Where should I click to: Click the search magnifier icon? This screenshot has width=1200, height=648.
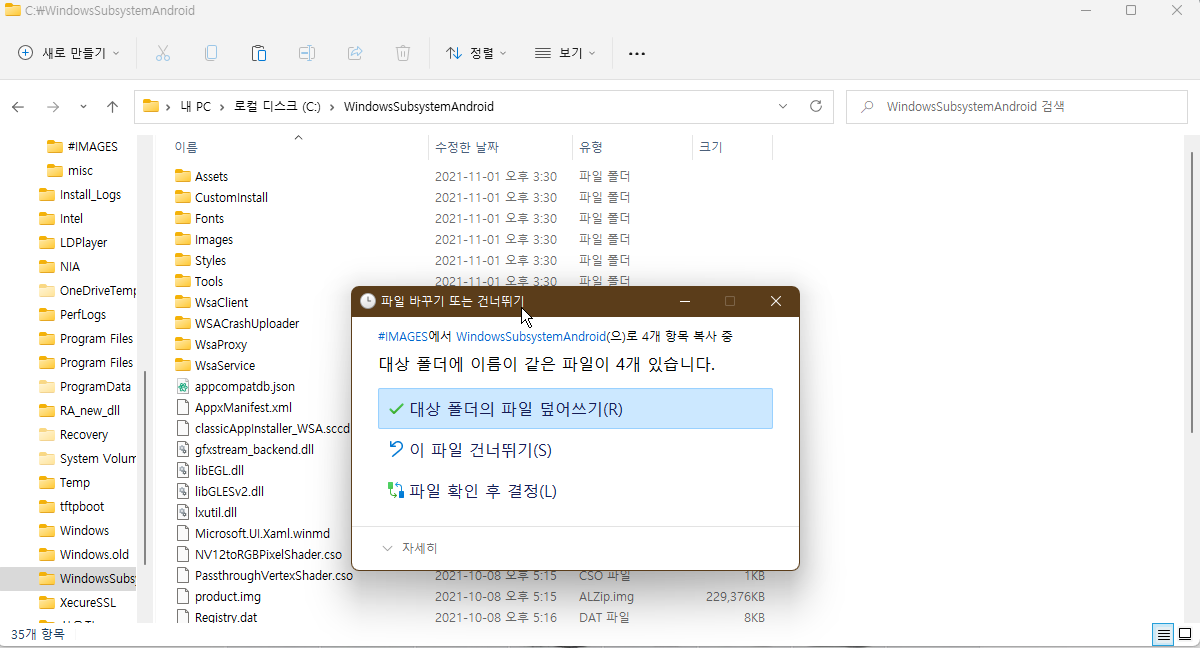867,106
